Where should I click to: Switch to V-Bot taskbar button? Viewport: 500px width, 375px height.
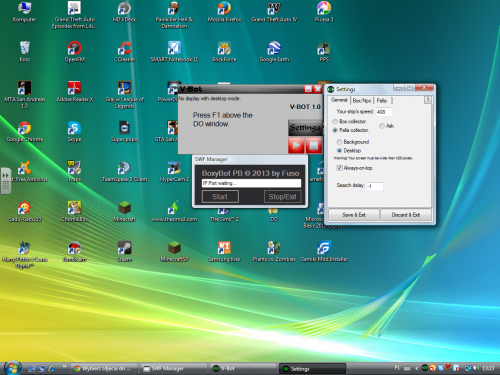(242, 369)
